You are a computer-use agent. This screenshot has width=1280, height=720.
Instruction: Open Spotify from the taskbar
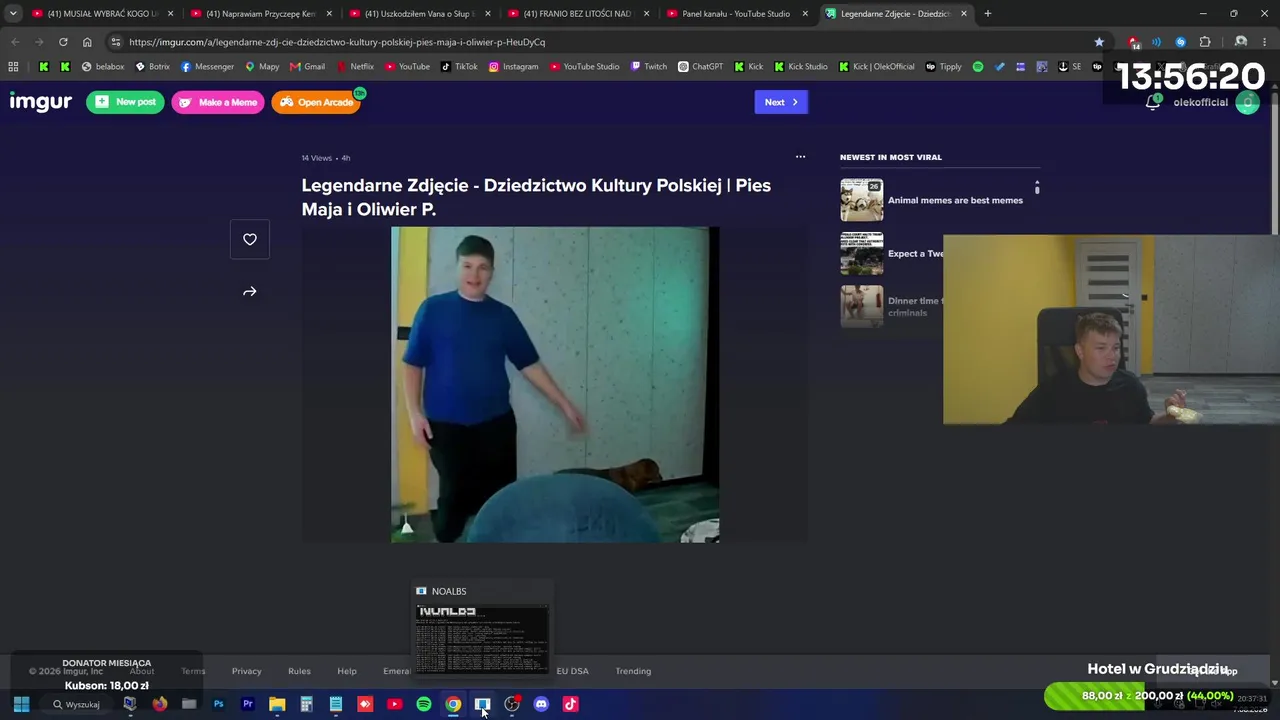tap(424, 704)
